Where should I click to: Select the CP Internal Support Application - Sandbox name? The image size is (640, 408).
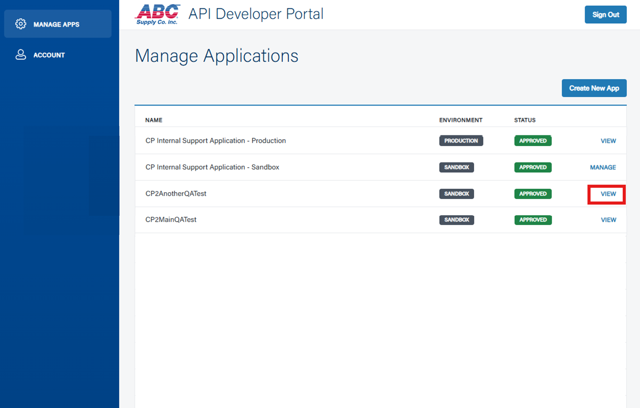(x=212, y=167)
